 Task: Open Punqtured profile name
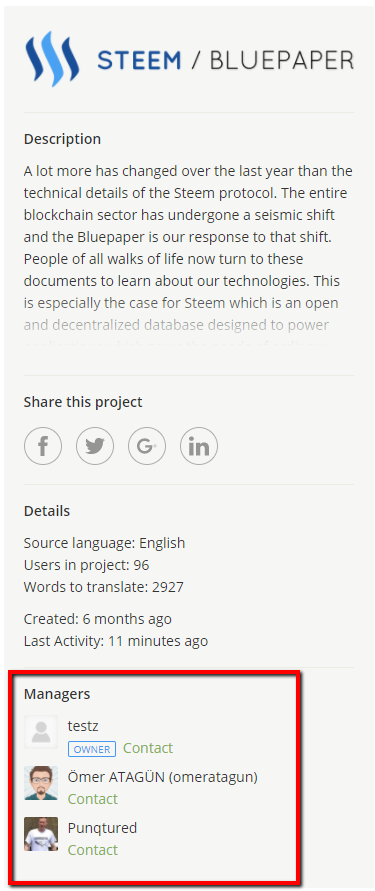[102, 828]
